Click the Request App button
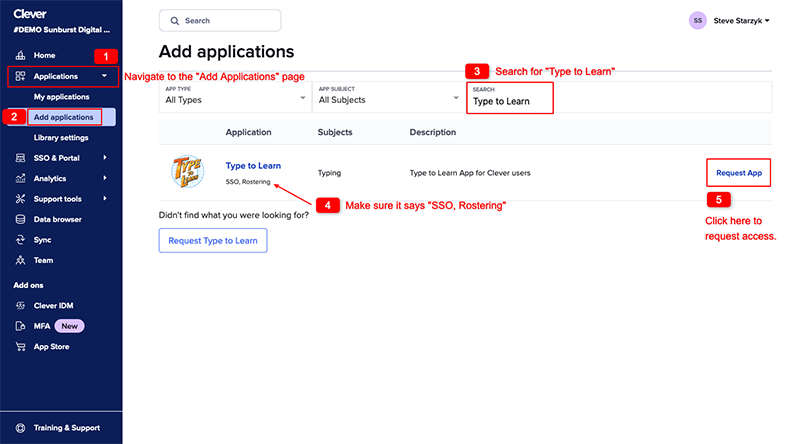This screenshot has height=444, width=800. [739, 172]
